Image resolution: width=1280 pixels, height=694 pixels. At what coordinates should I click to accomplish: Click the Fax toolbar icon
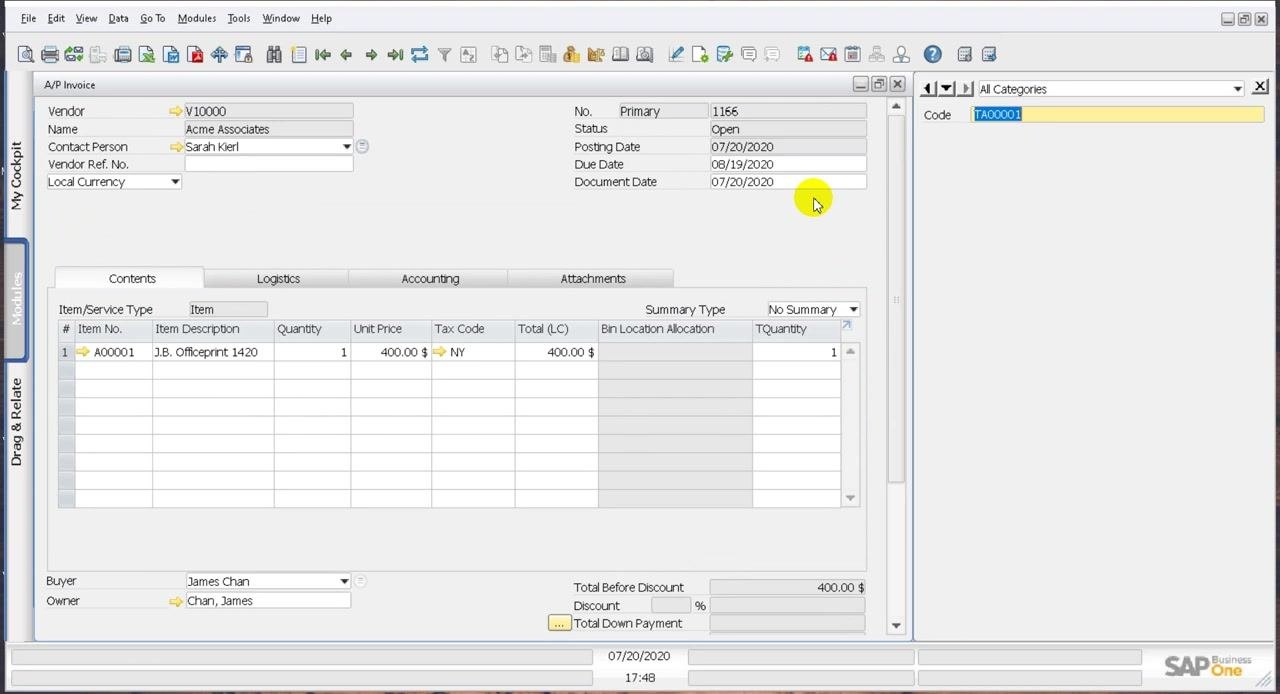point(122,55)
